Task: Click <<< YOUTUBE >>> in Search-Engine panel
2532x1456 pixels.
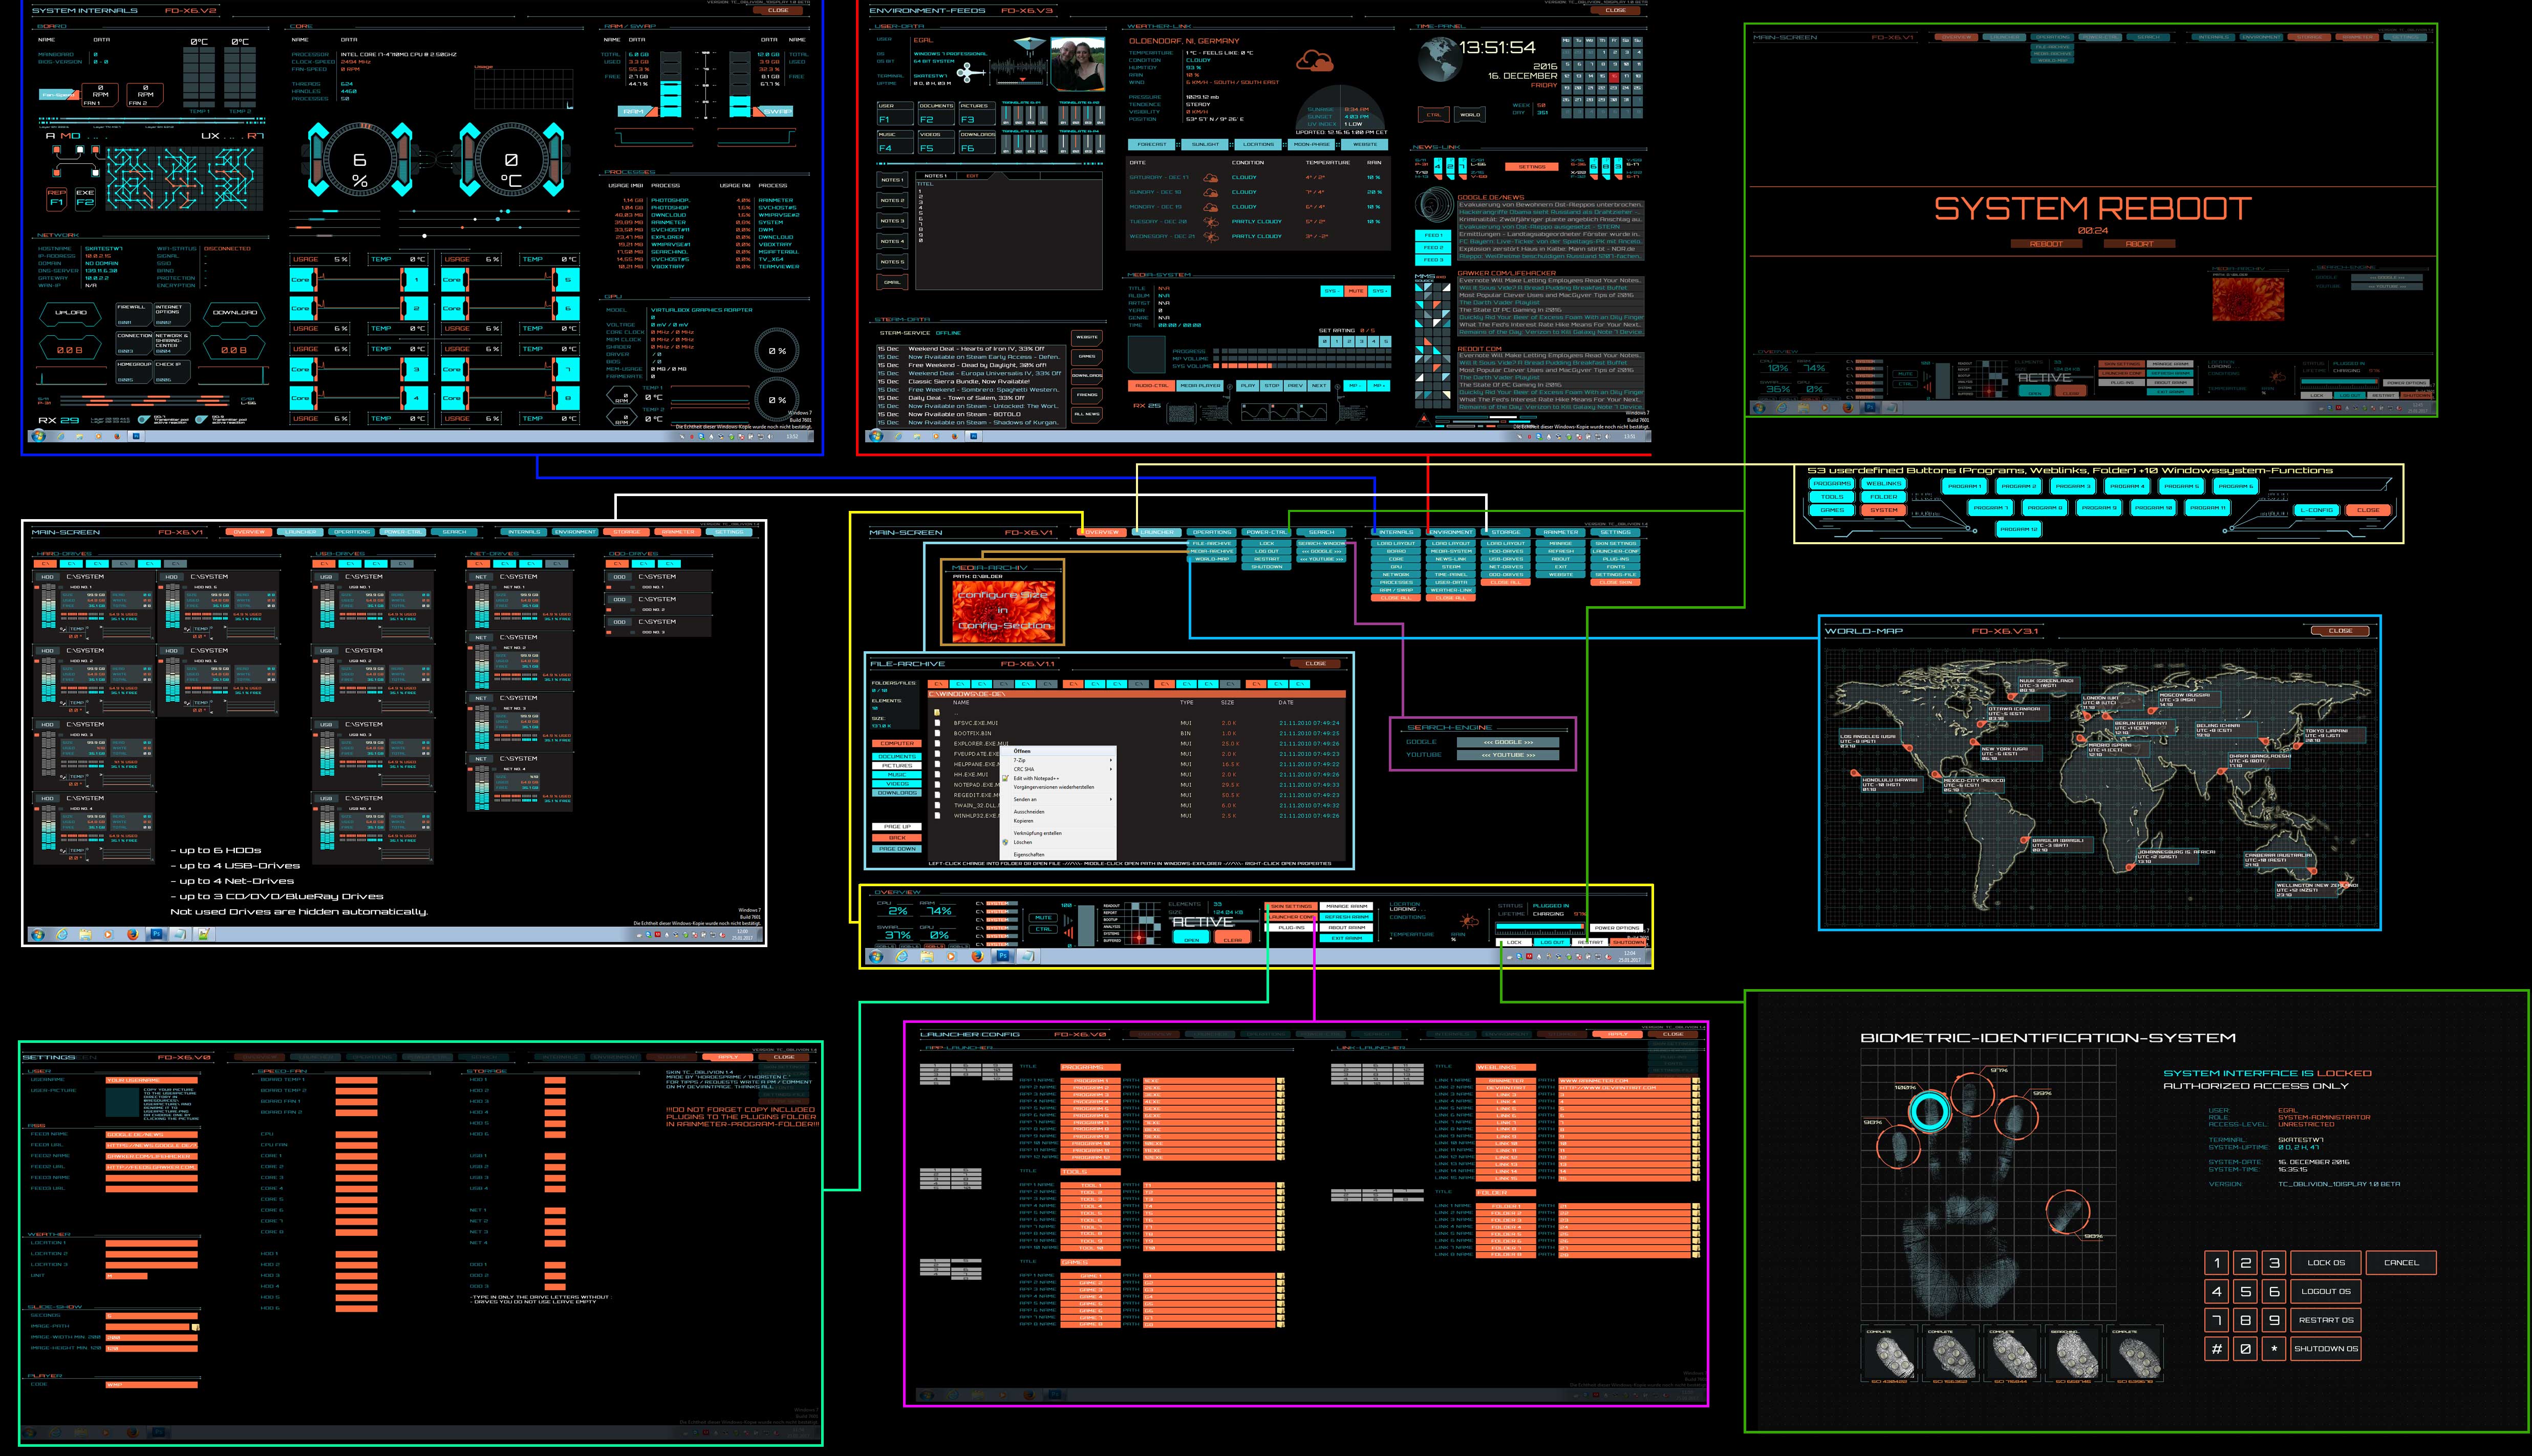Action: [1508, 755]
